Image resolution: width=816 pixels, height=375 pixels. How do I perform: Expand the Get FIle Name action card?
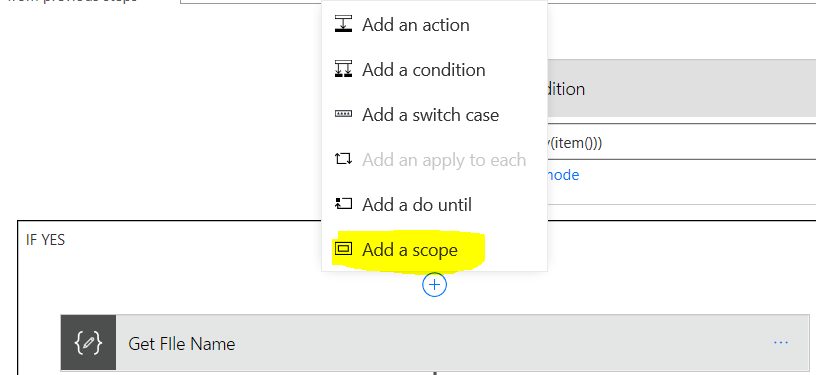[435, 343]
